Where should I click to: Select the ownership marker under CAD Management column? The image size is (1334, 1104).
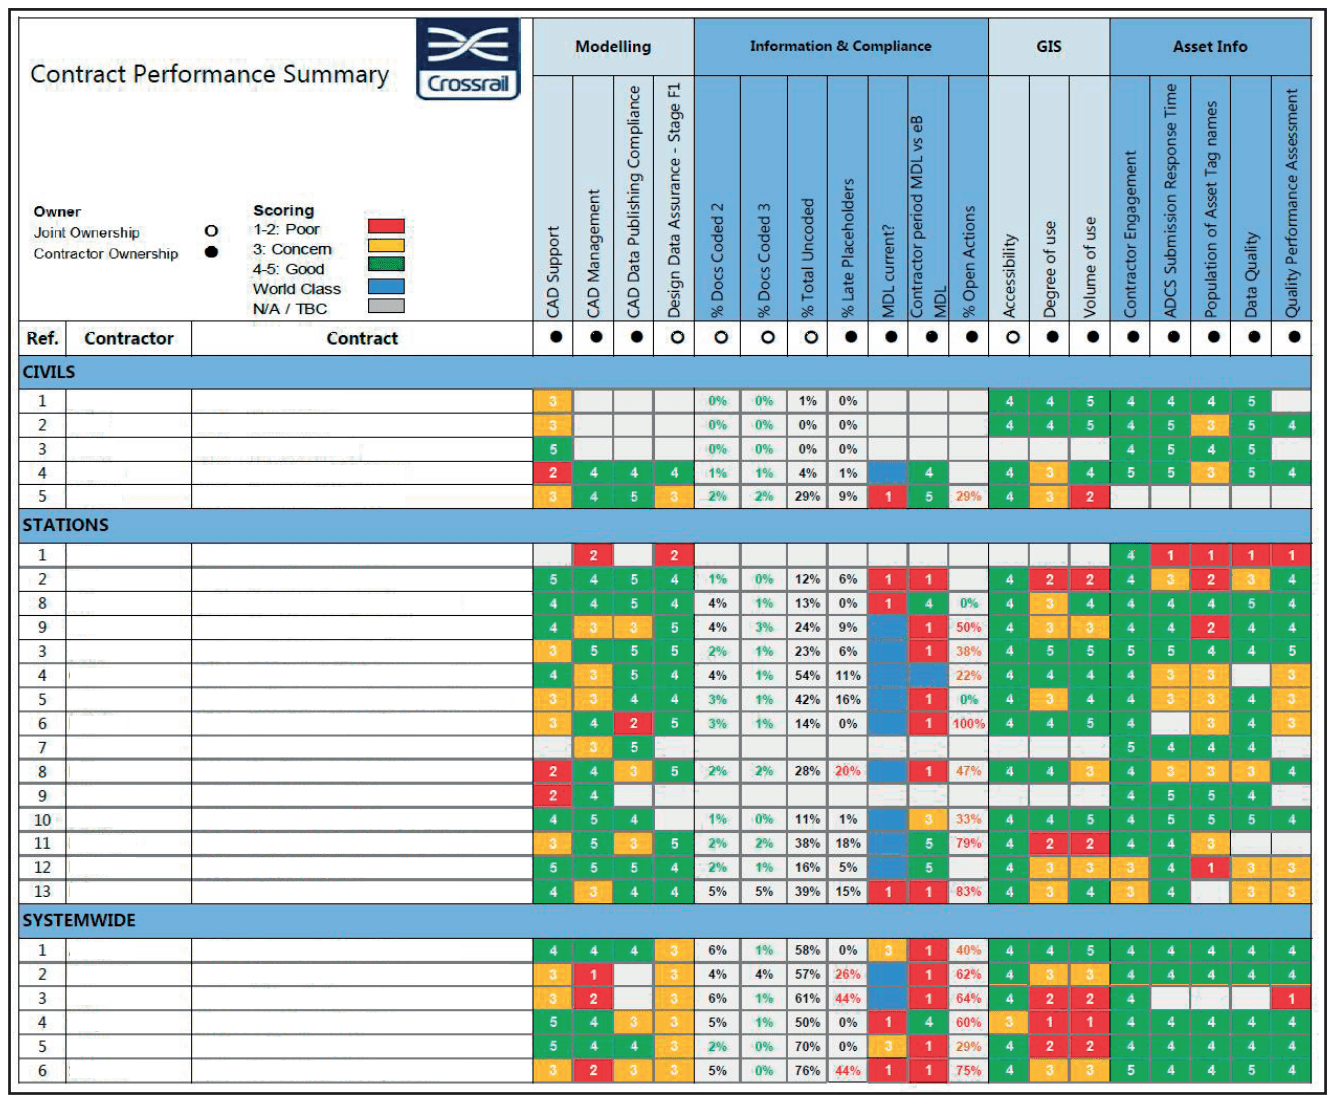(595, 337)
